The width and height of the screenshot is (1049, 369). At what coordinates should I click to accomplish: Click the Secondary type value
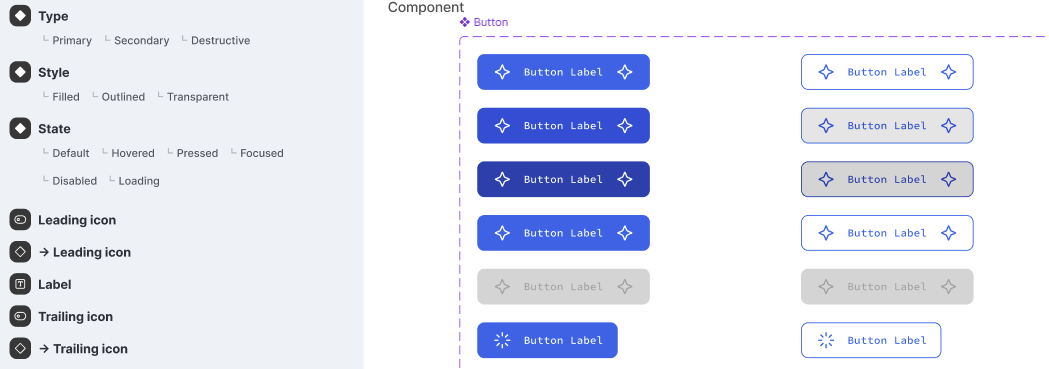(x=141, y=41)
